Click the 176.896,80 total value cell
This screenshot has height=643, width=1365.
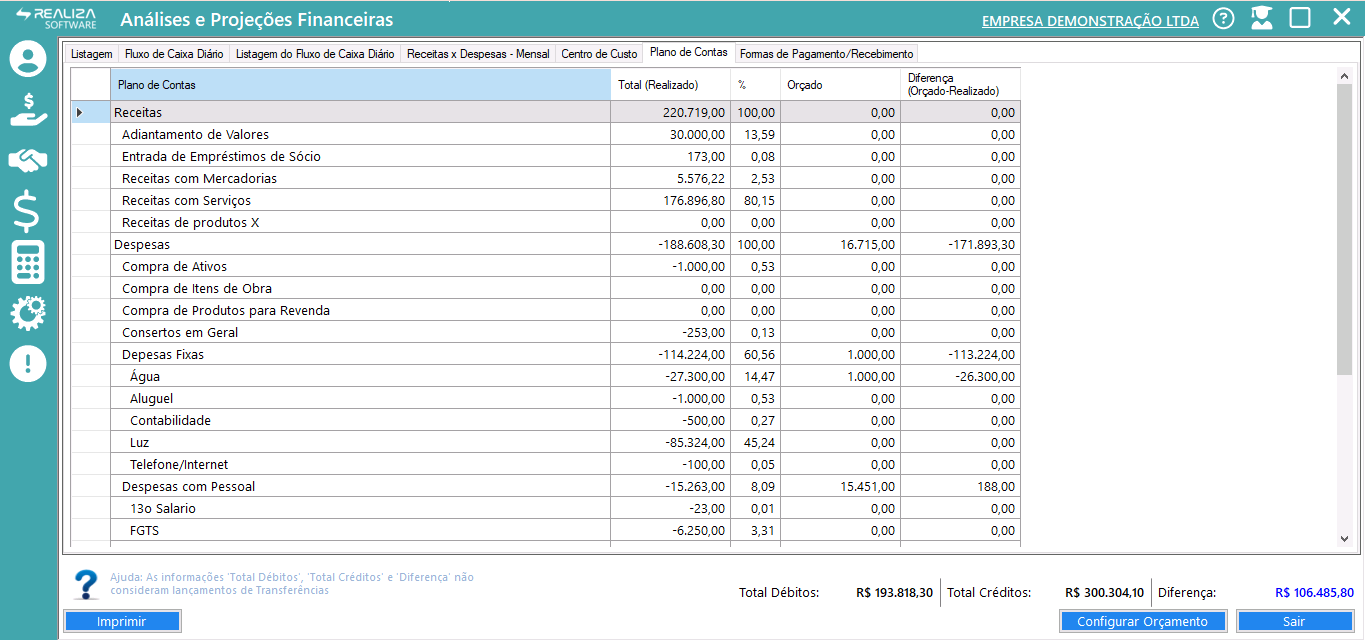[670, 201]
